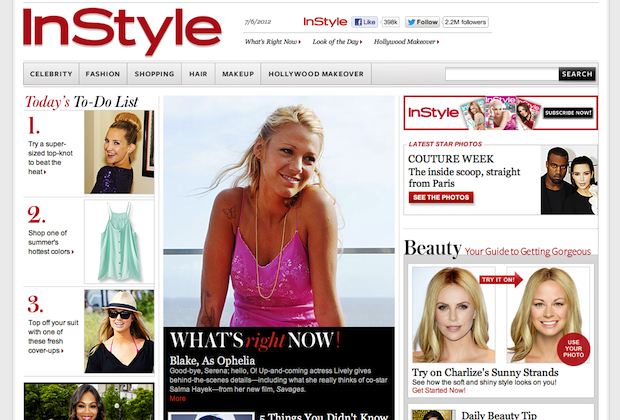
Task: Open the right blonde makeover photo
Action: [548, 315]
